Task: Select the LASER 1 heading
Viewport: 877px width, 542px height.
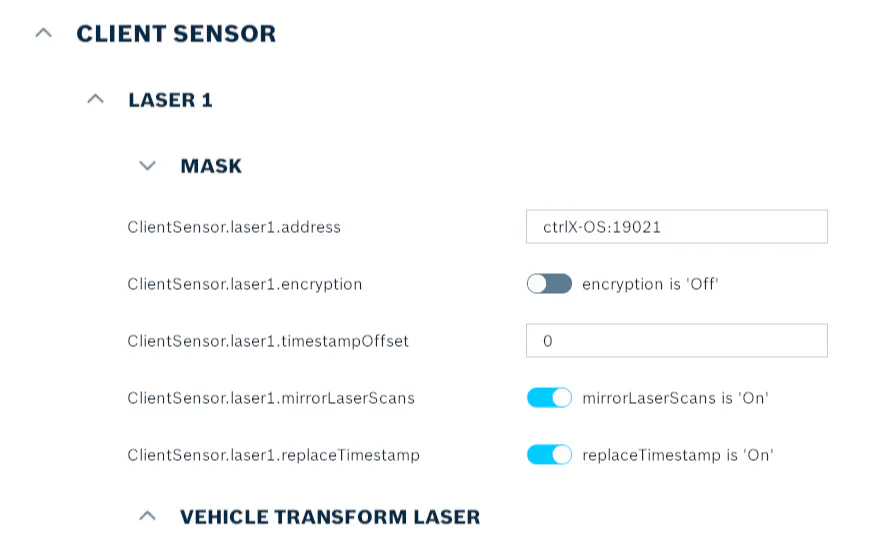Action: pos(171,100)
